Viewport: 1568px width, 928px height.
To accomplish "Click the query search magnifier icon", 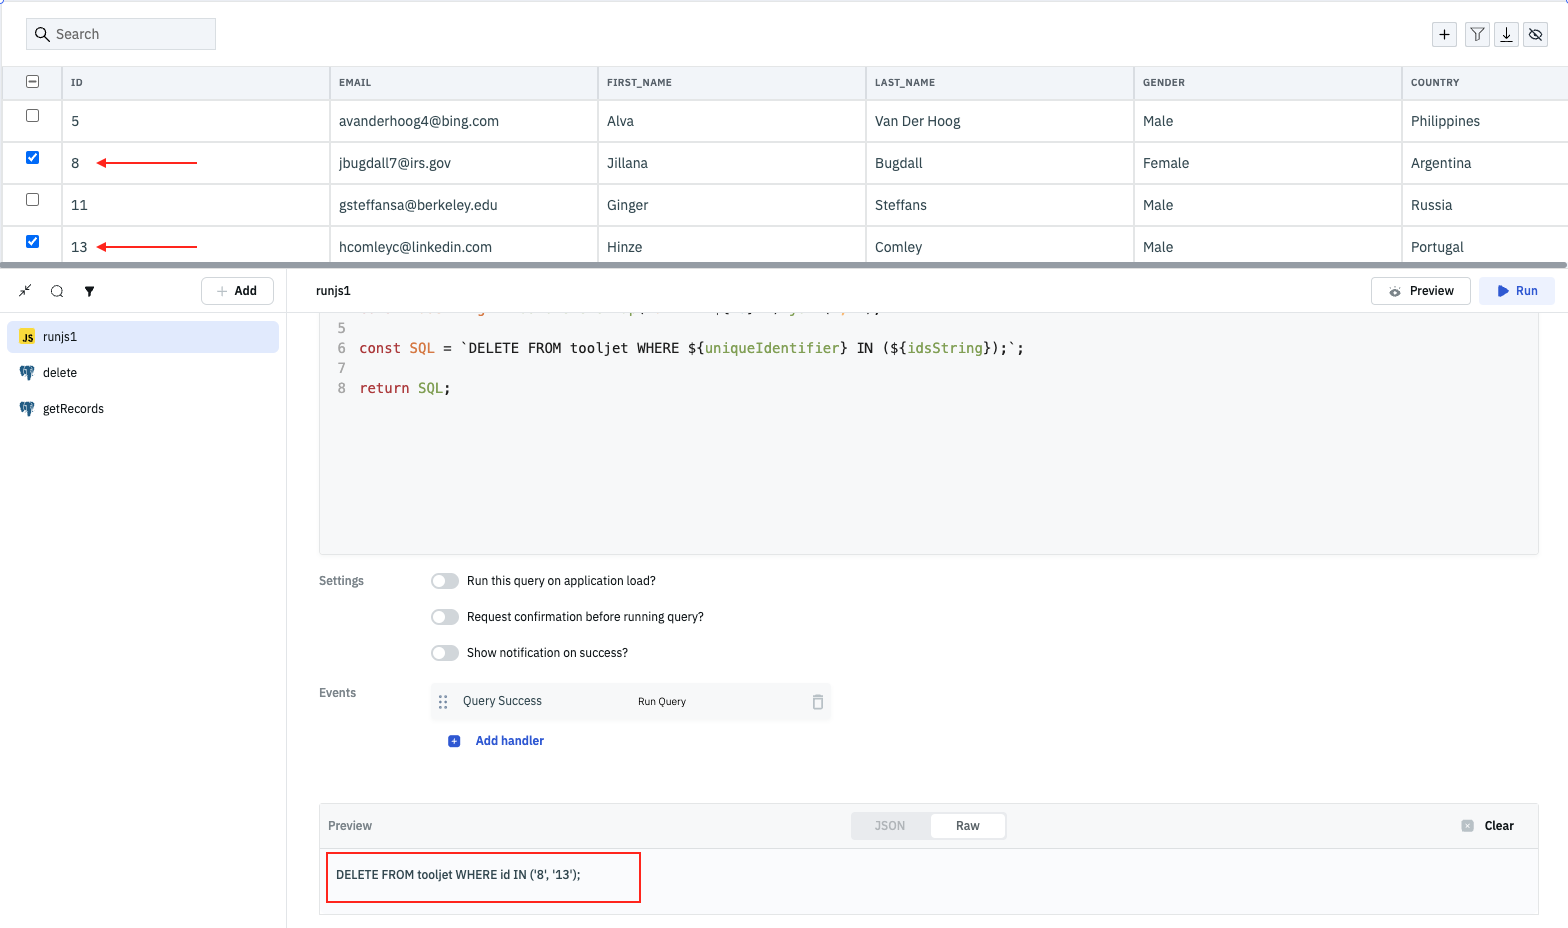I will point(57,291).
